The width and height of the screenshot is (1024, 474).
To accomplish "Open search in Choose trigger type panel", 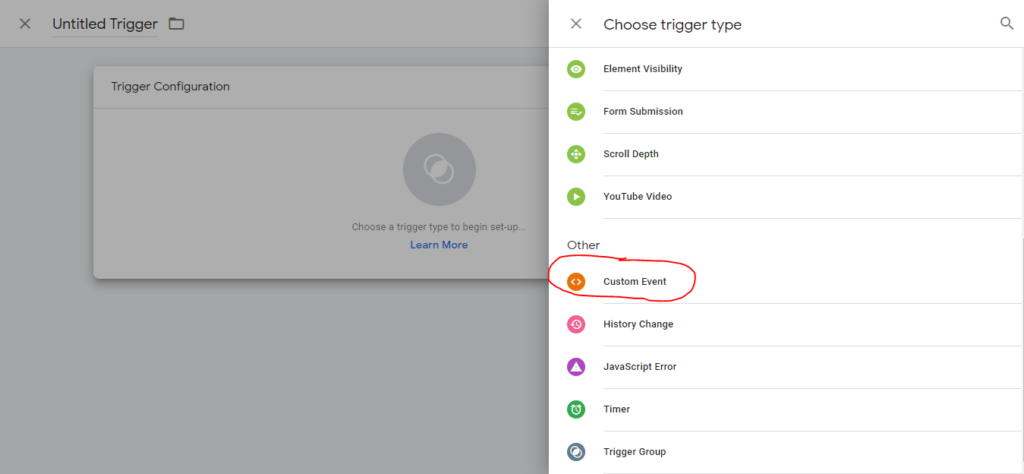I will [x=1006, y=24].
